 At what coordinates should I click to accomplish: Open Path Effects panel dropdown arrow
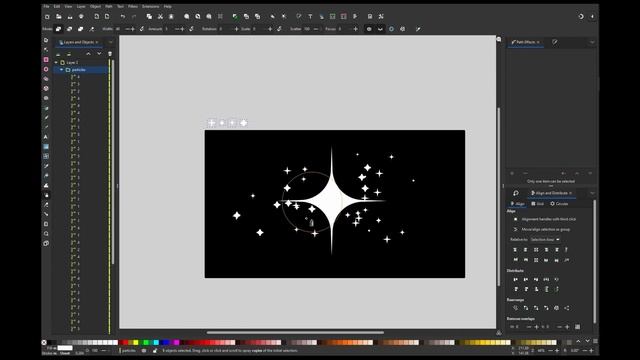click(x=592, y=42)
